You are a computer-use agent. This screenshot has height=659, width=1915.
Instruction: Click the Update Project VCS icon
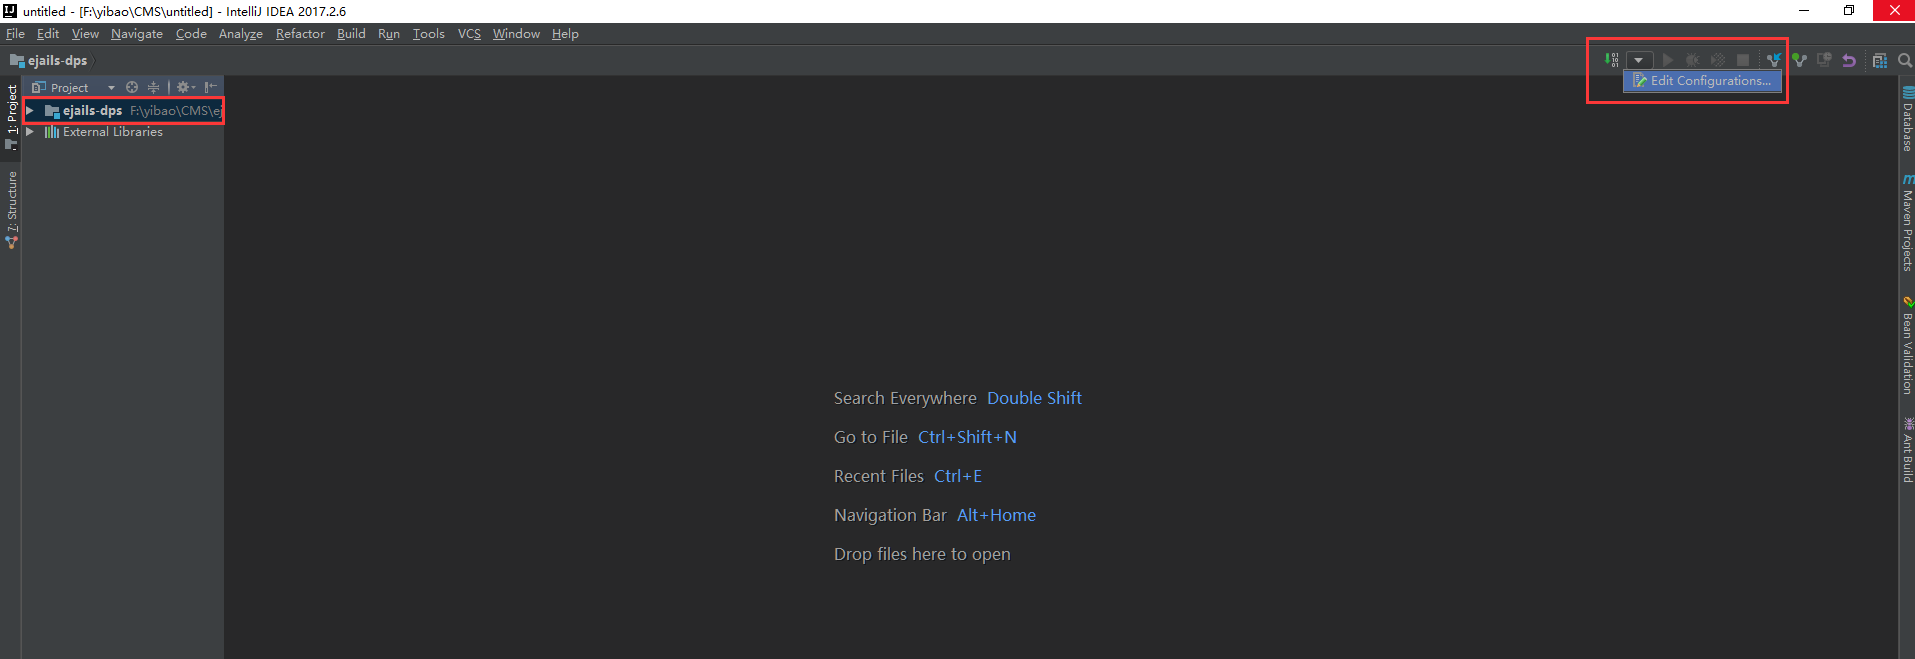click(x=1773, y=60)
